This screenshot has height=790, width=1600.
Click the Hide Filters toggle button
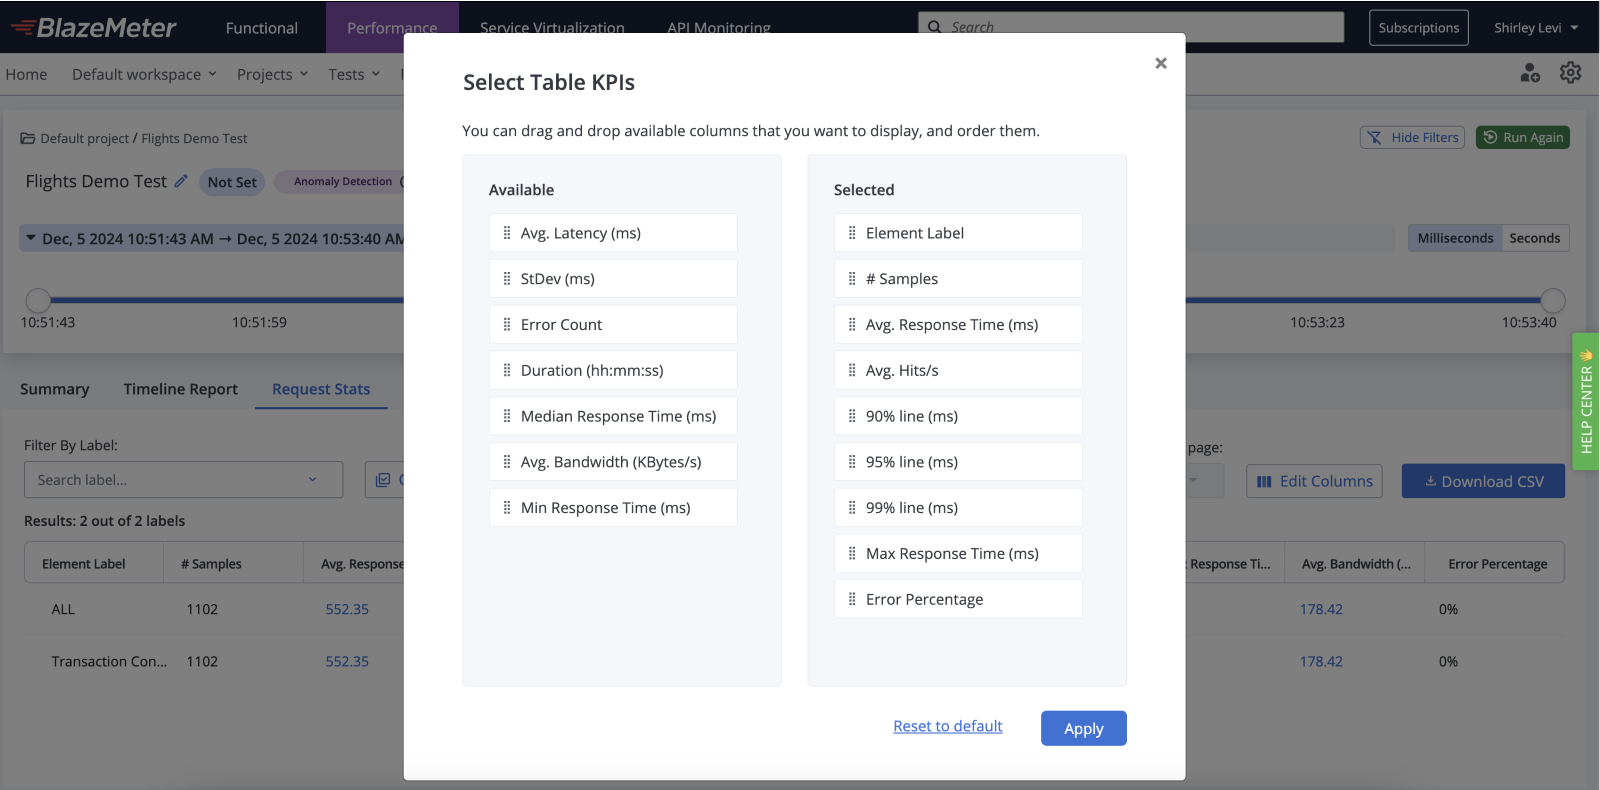tap(1412, 137)
